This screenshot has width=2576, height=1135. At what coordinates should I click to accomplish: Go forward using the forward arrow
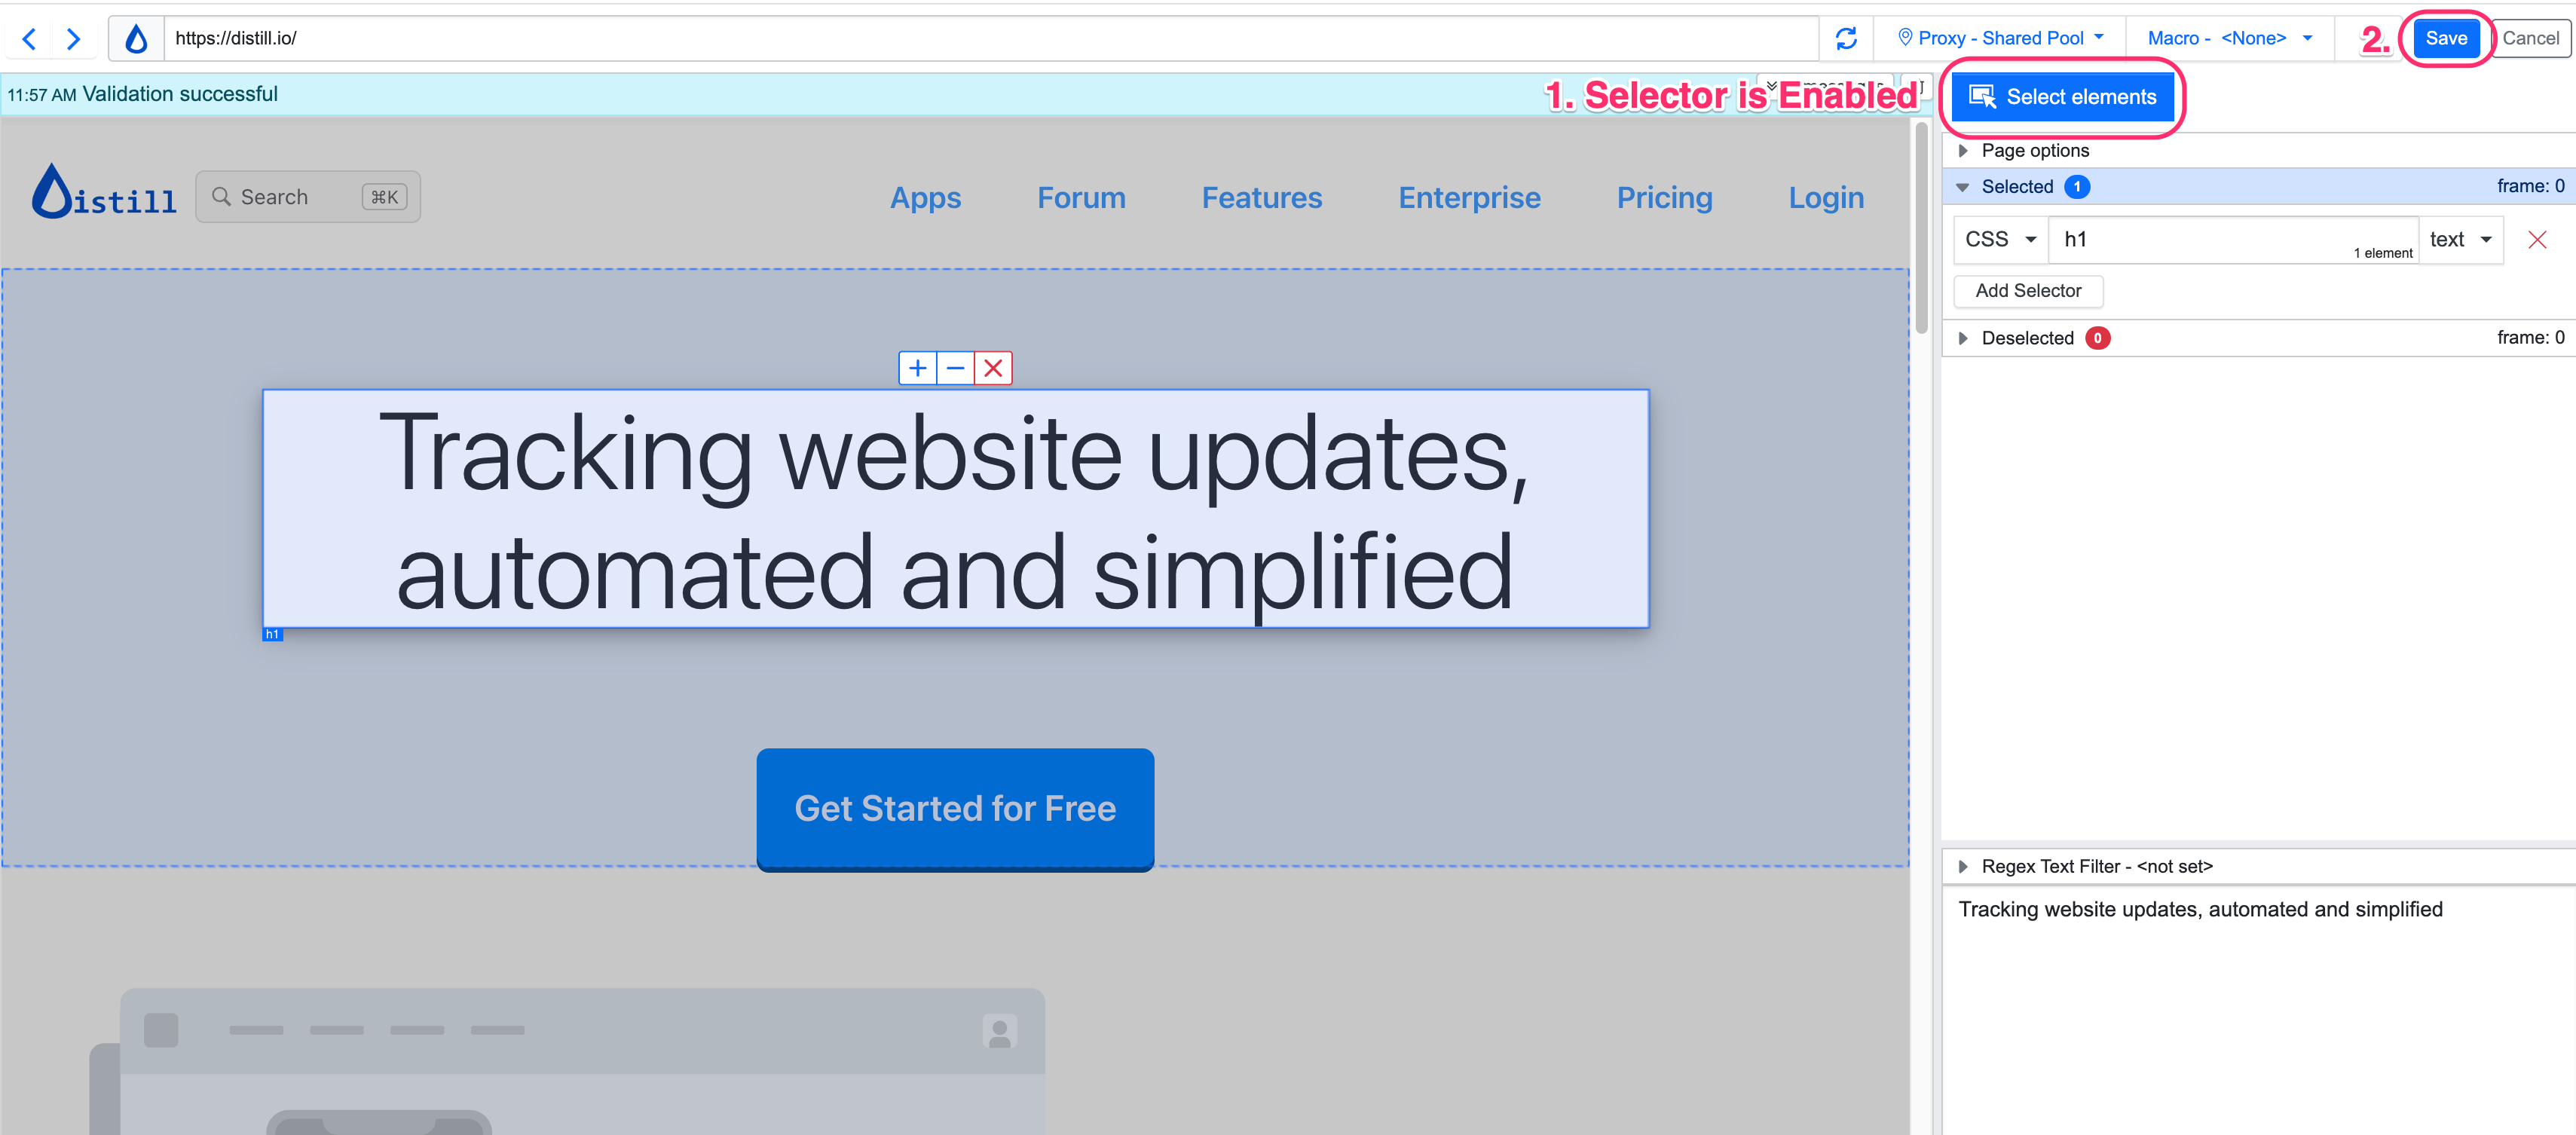[x=73, y=38]
